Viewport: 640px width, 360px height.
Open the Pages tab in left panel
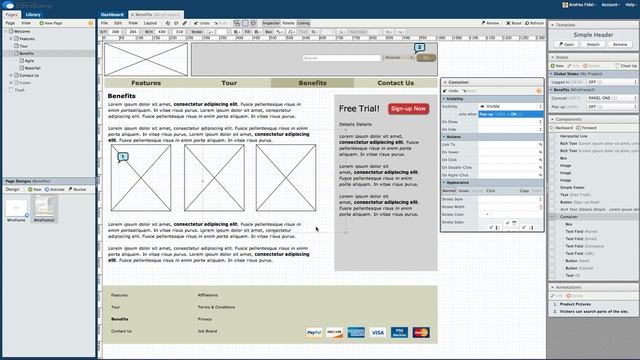[x=11, y=15]
